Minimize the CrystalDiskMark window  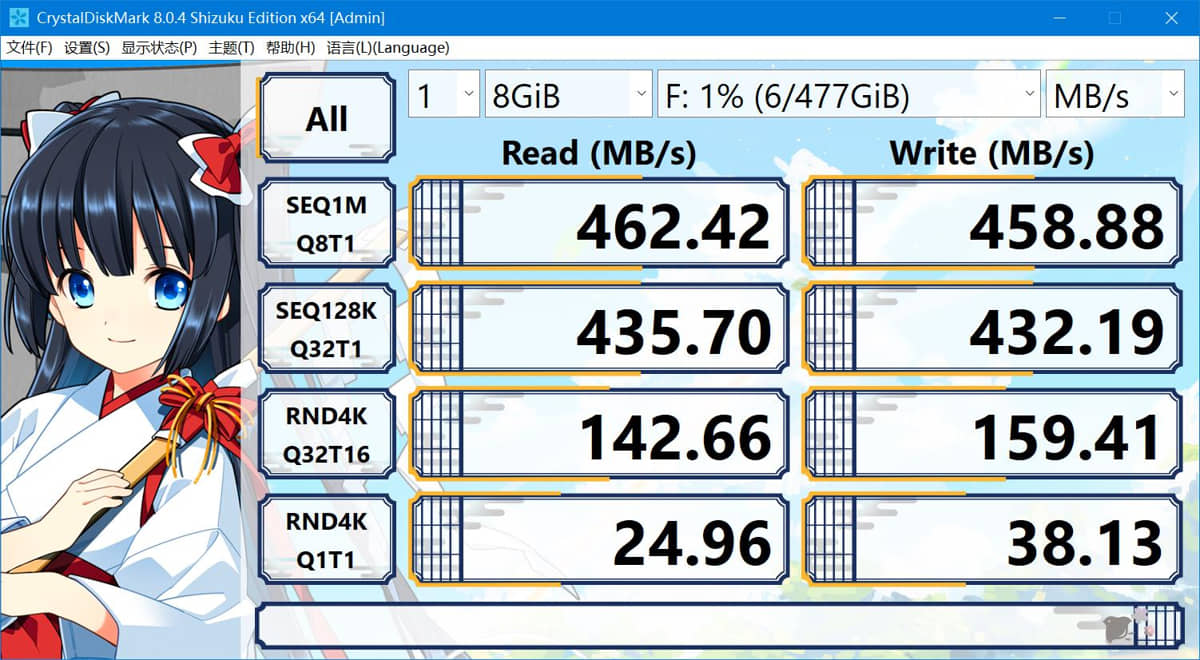(1061, 18)
